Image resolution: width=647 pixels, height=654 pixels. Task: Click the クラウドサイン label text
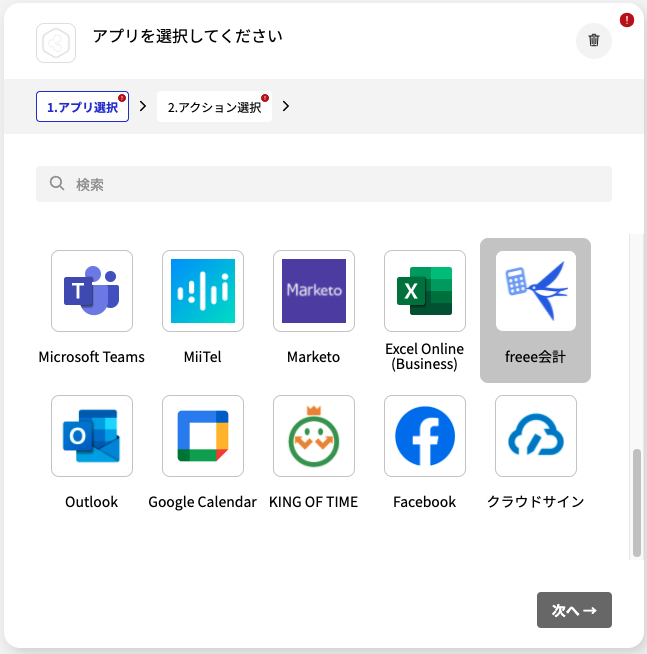(x=536, y=502)
